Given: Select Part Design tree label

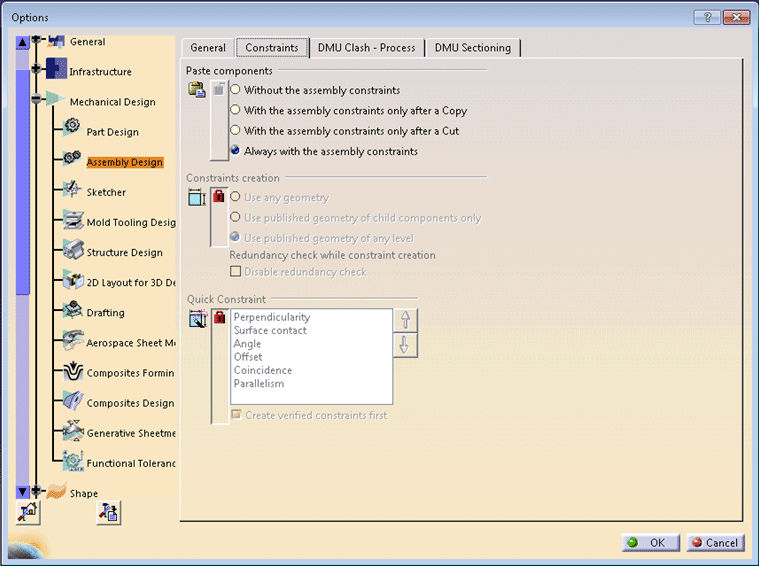Looking at the screenshot, I should (113, 132).
